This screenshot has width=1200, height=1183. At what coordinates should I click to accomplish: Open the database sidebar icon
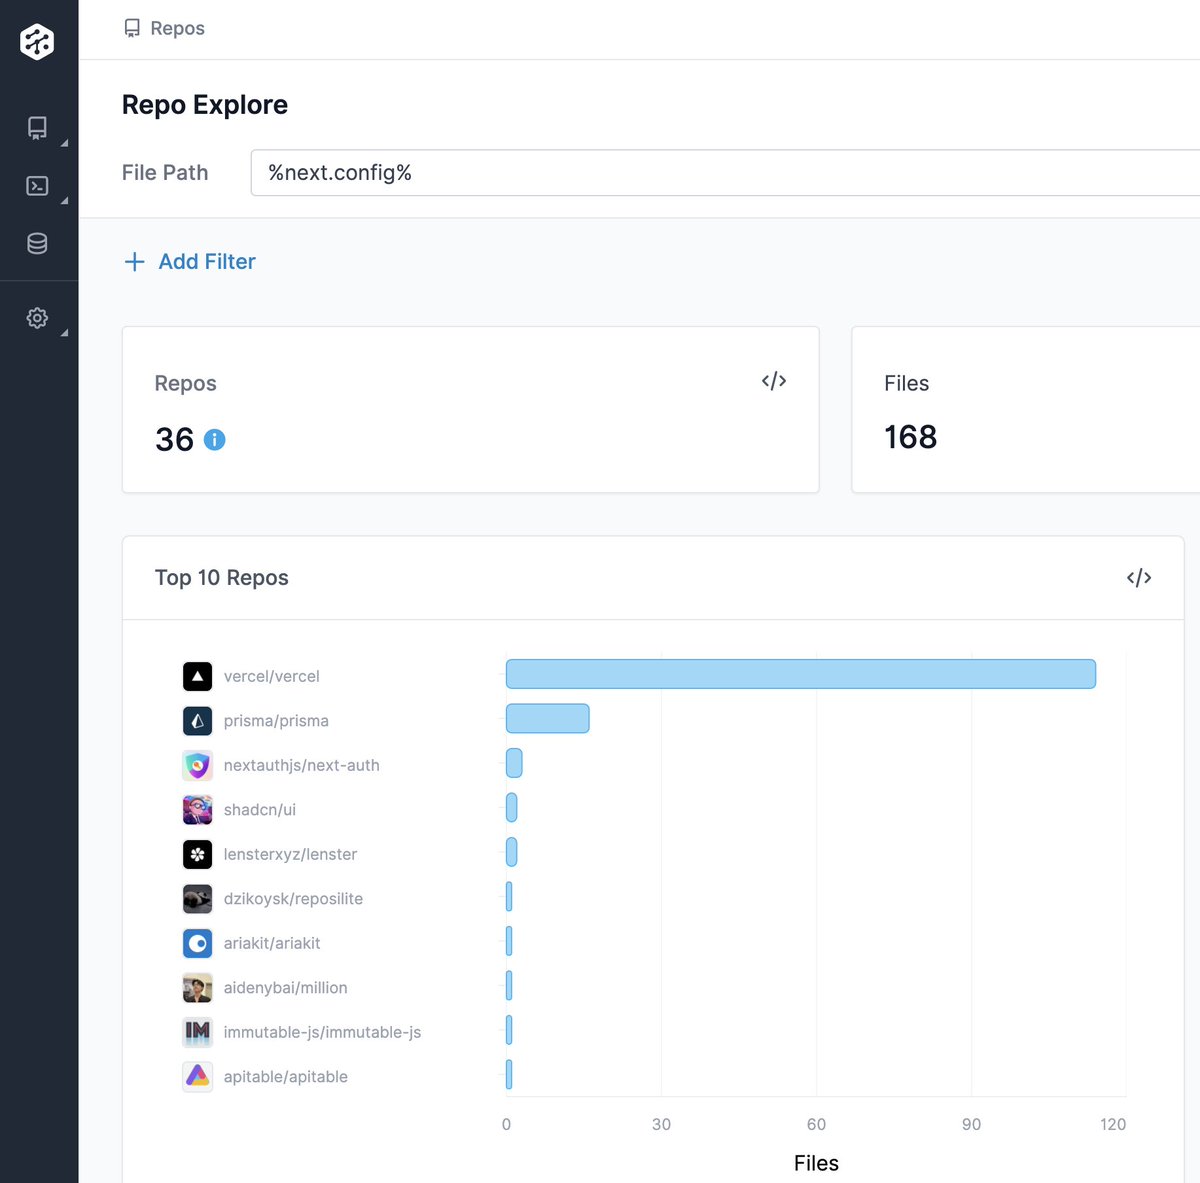point(37,243)
